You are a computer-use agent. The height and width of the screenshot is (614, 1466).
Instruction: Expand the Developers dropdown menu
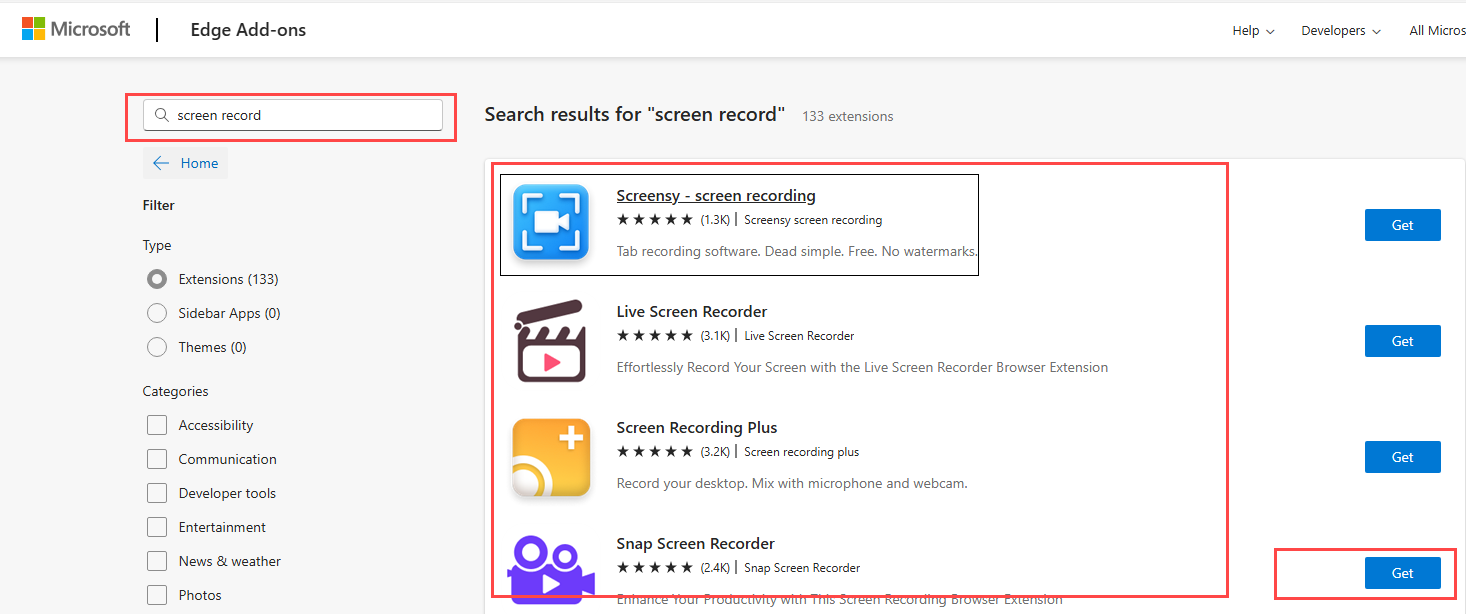point(1341,31)
